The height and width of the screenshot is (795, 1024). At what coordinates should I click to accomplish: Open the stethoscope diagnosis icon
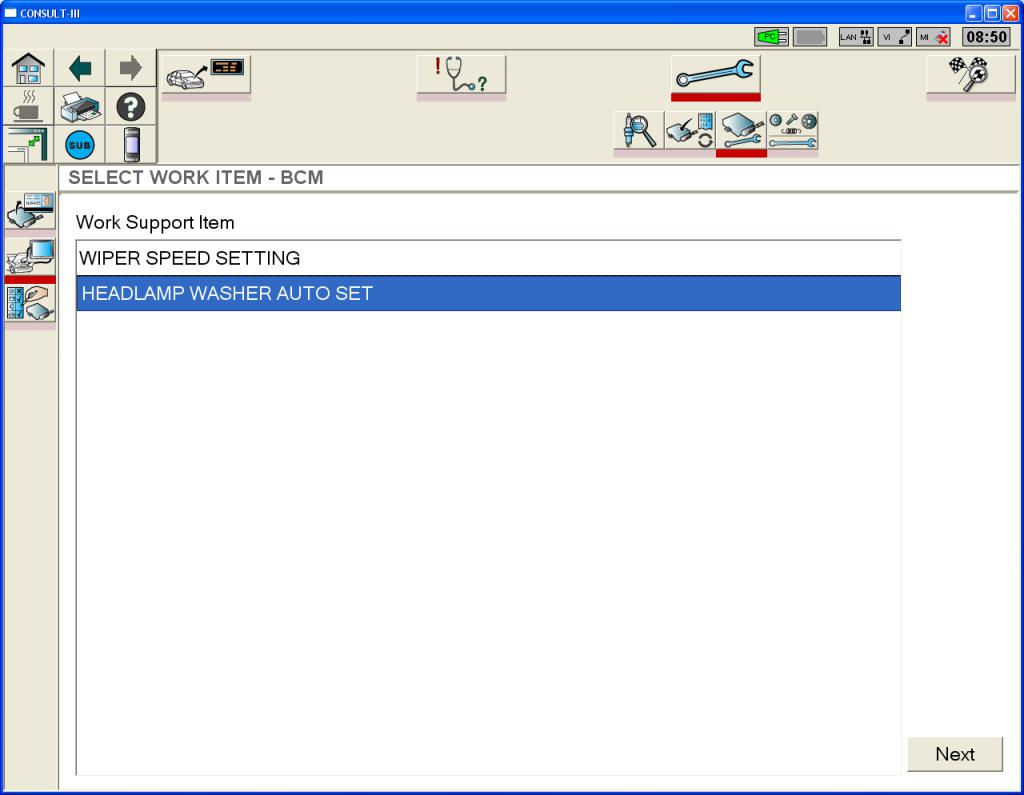pyautogui.click(x=461, y=74)
